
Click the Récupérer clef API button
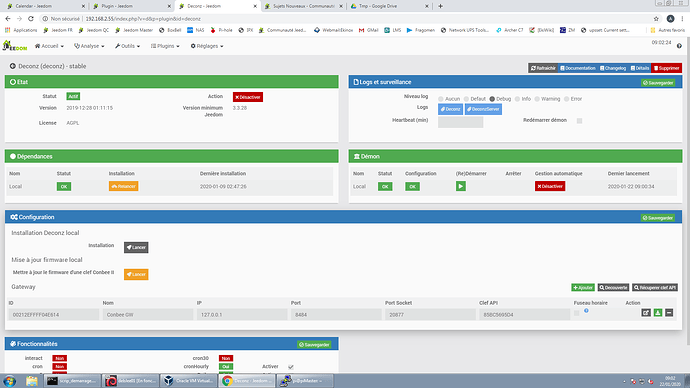[x=655, y=288]
